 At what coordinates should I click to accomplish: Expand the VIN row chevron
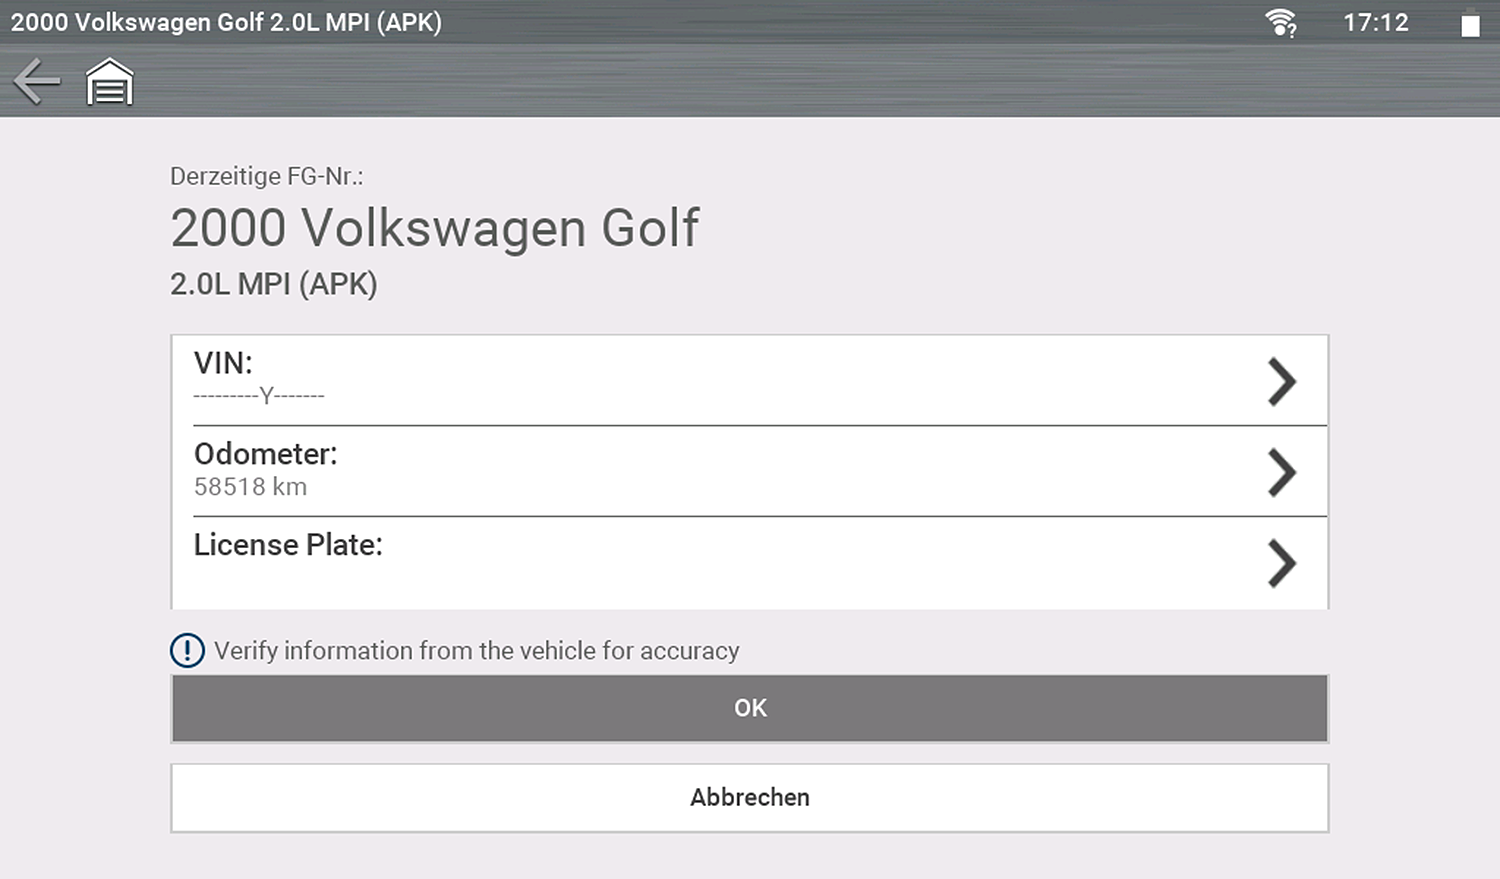1281,381
